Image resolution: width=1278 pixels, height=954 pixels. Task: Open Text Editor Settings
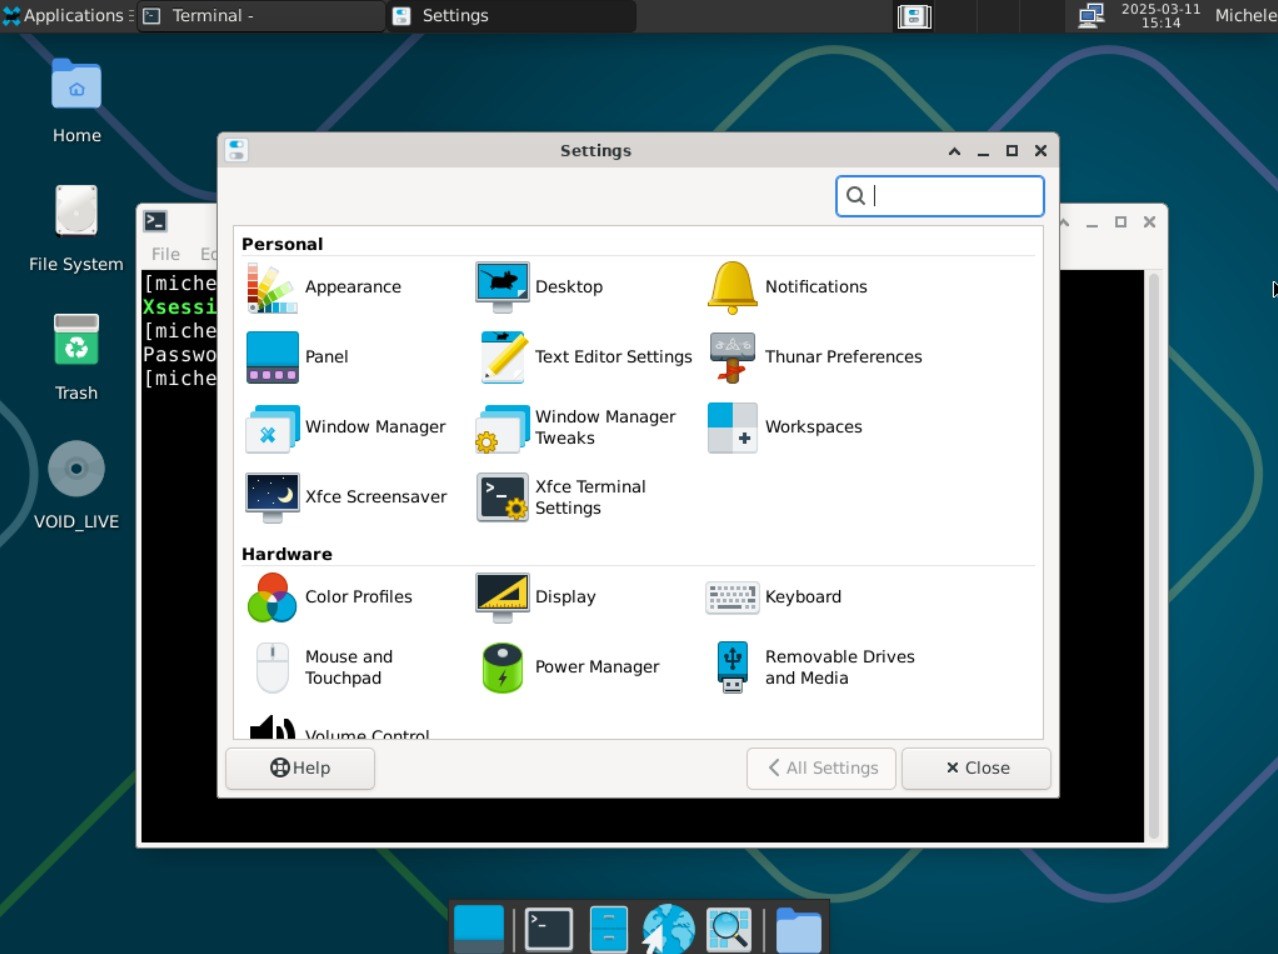[584, 357]
